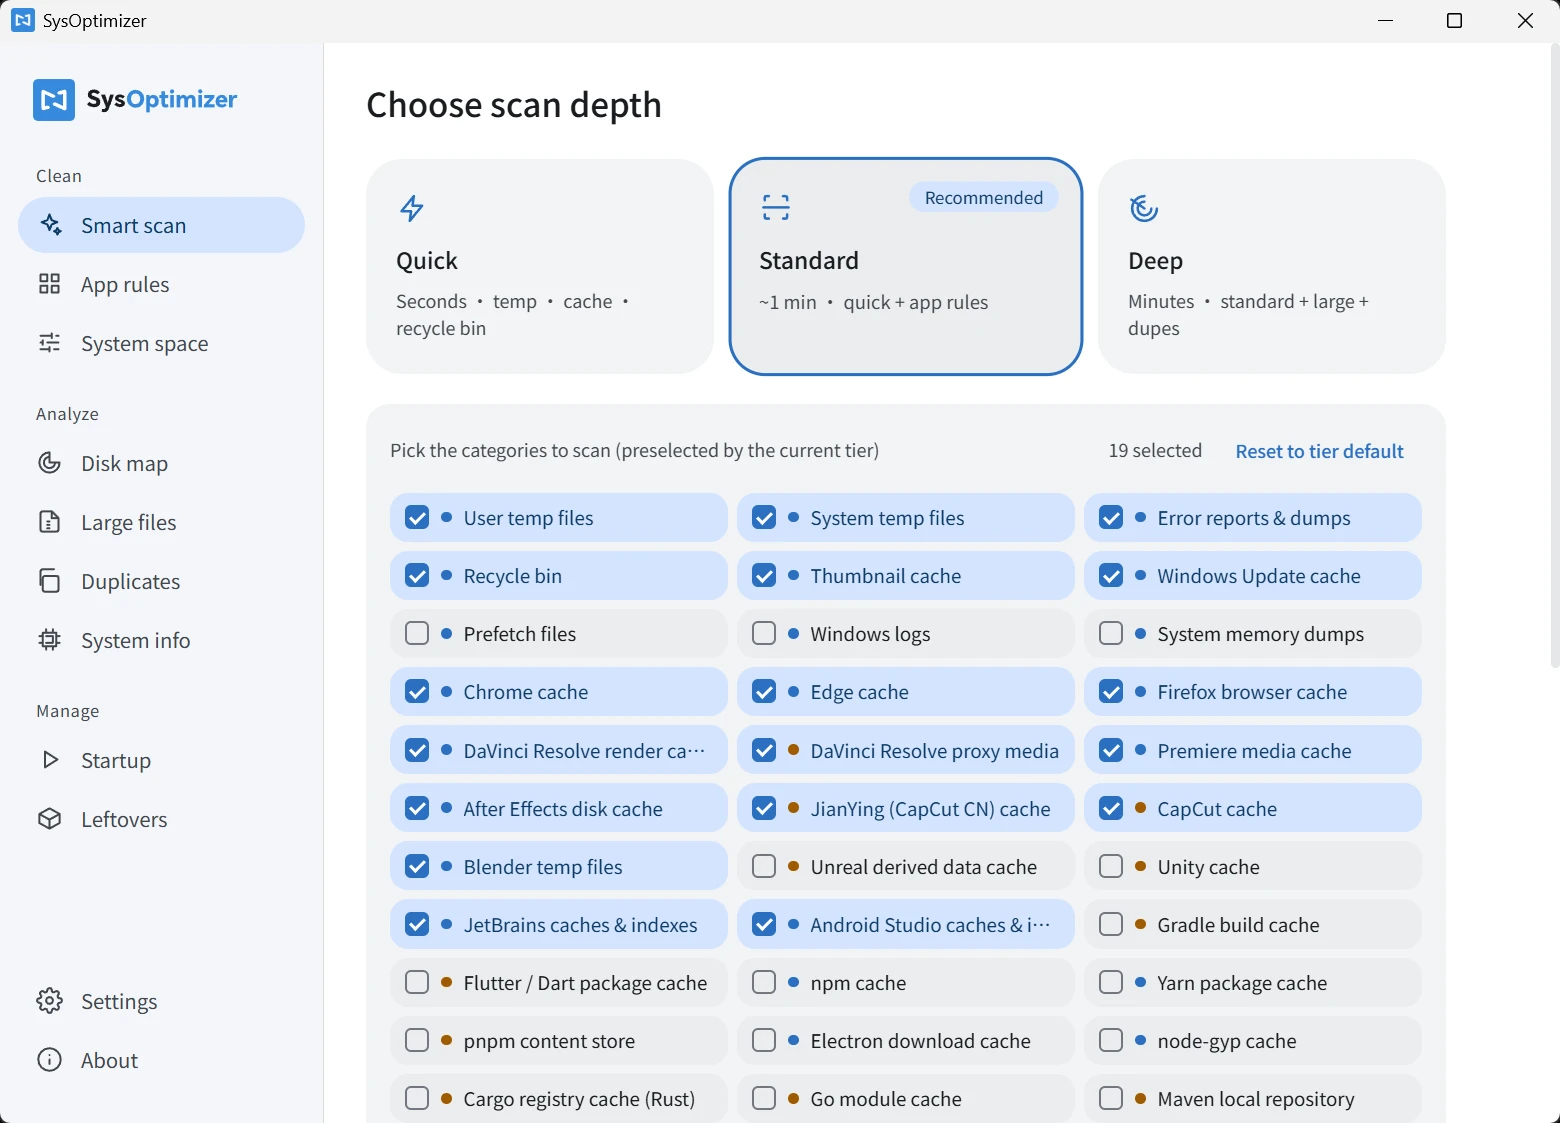
Task: Open Settings from sidebar
Action: click(161, 1001)
